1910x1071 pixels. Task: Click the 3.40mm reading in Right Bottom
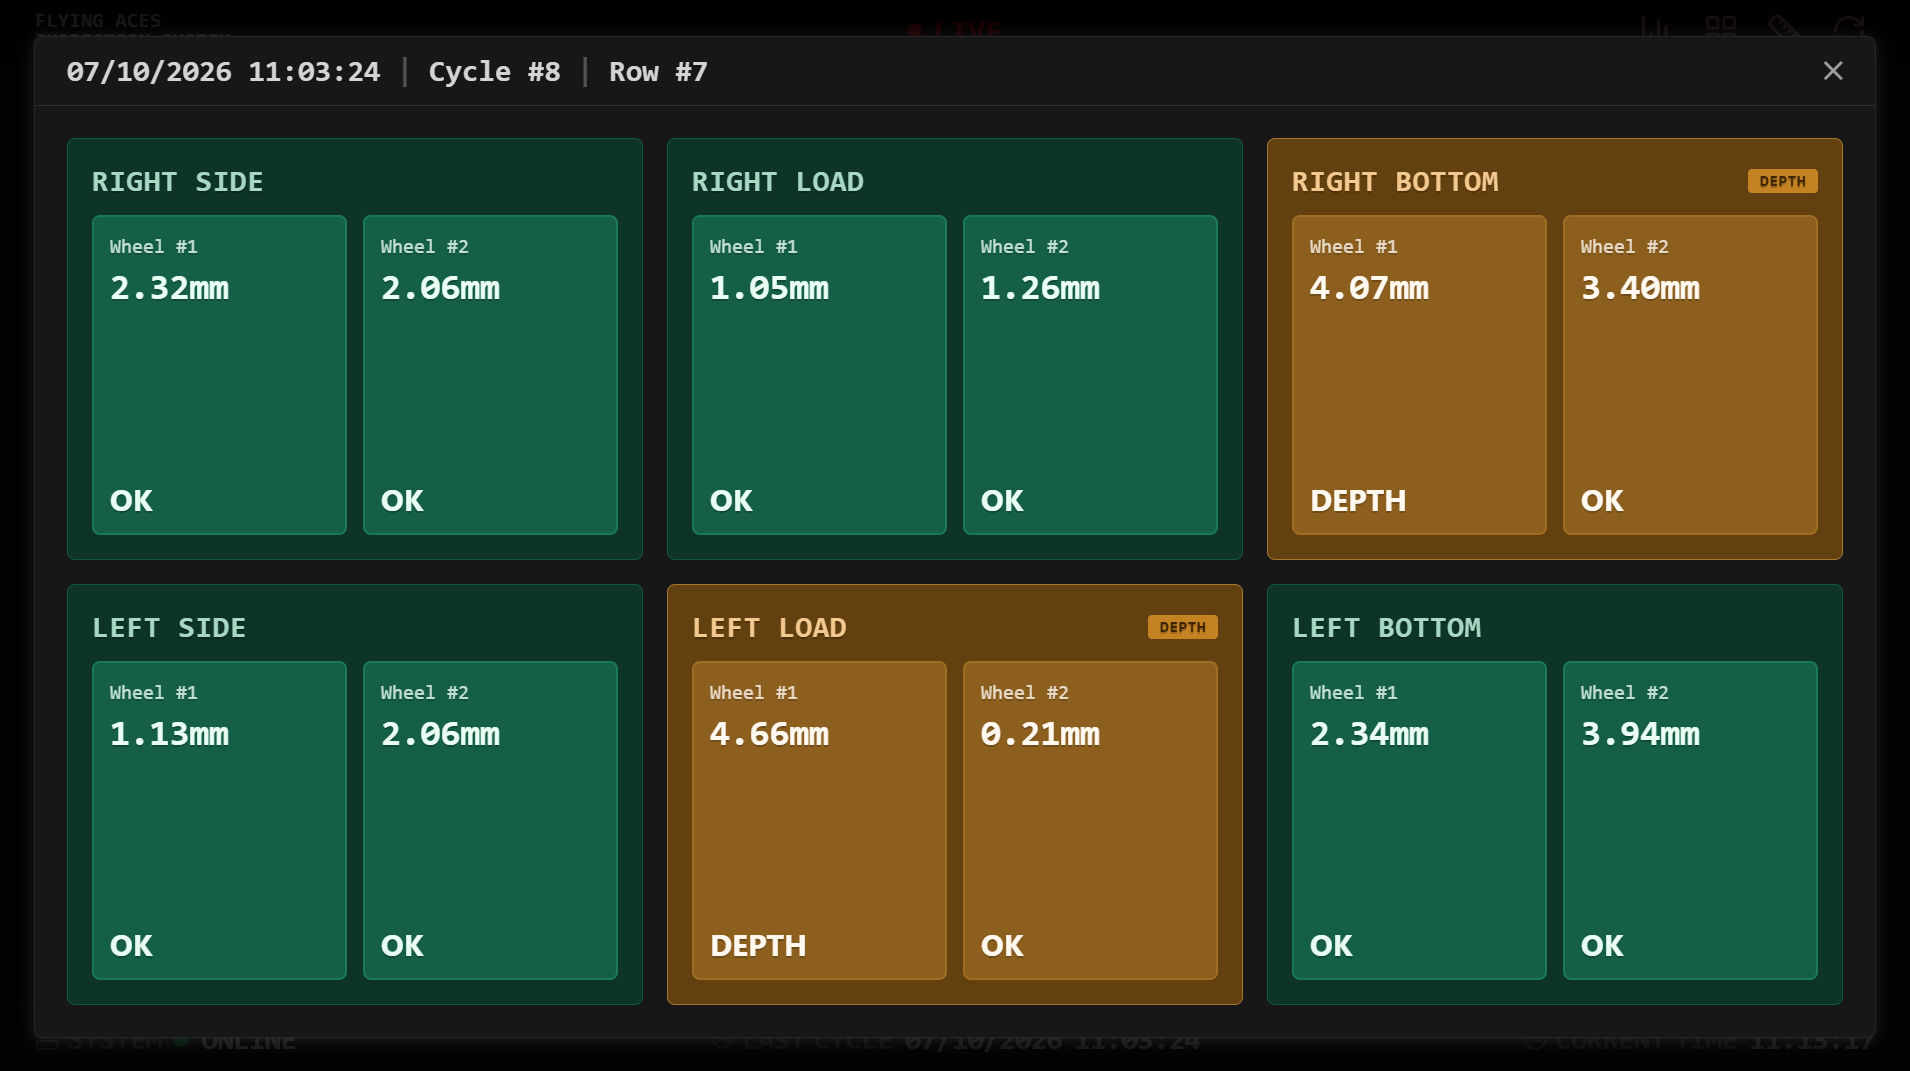[1640, 288]
